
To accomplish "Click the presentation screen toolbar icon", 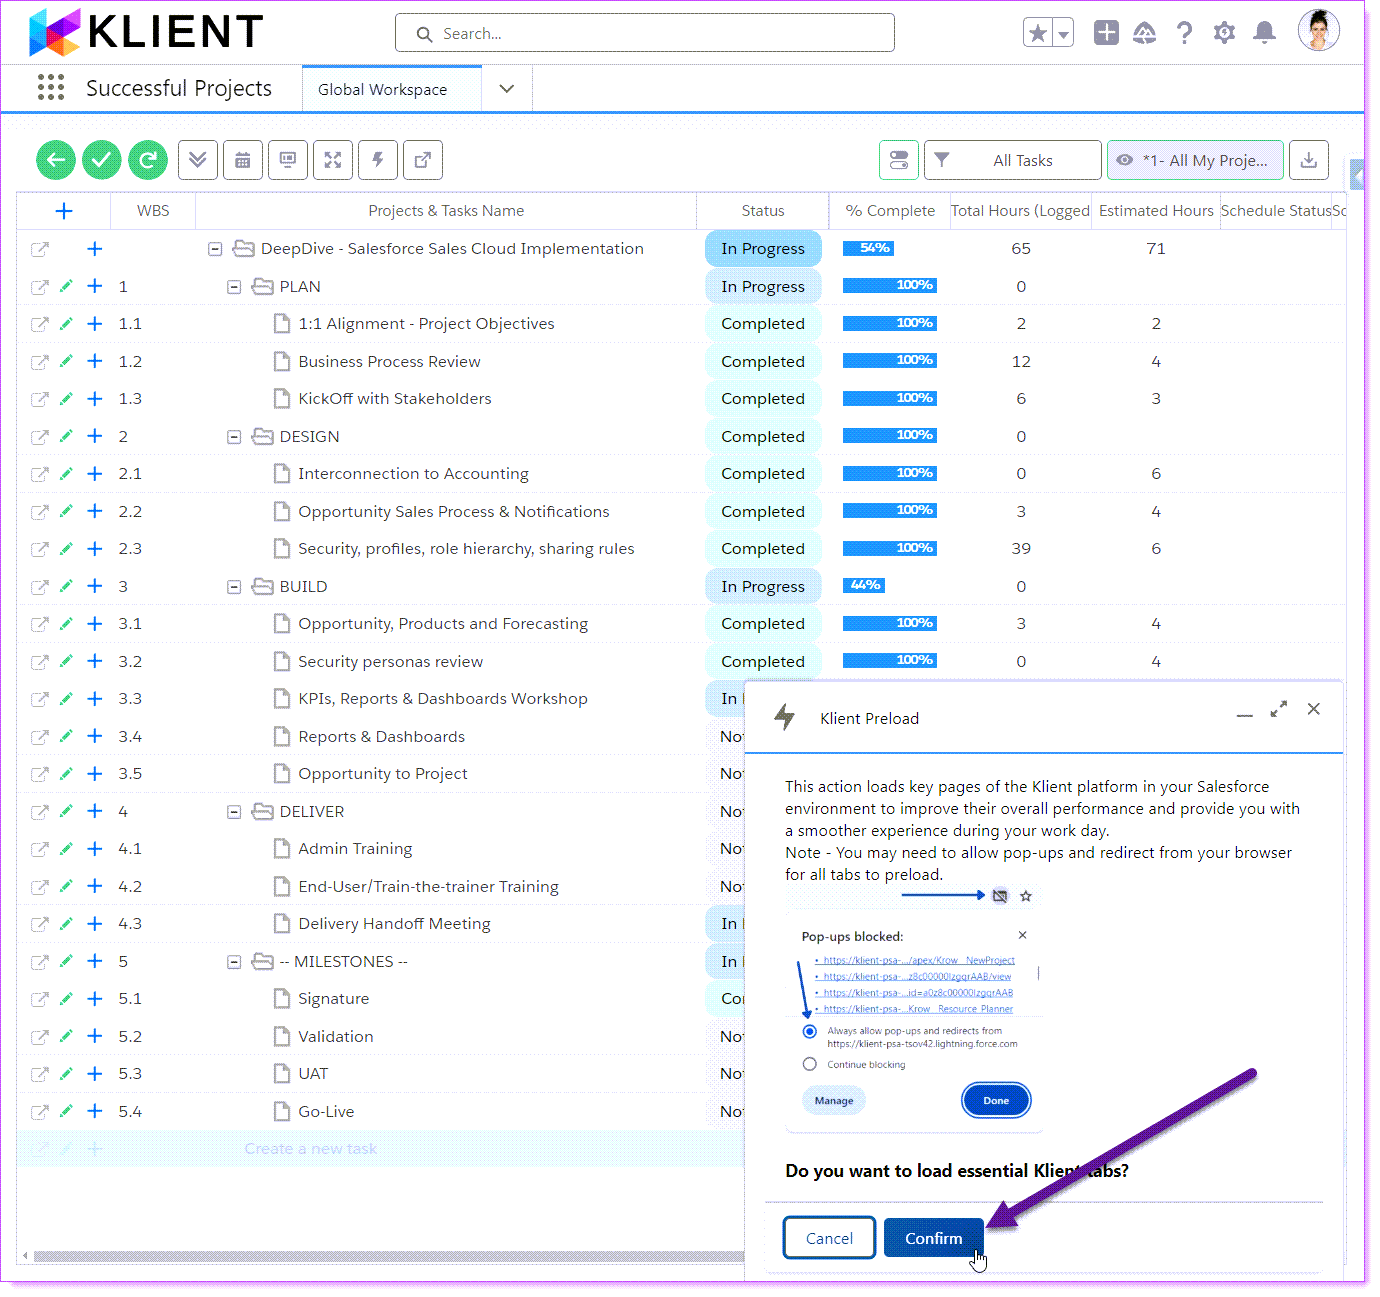I will pyautogui.click(x=288, y=160).
